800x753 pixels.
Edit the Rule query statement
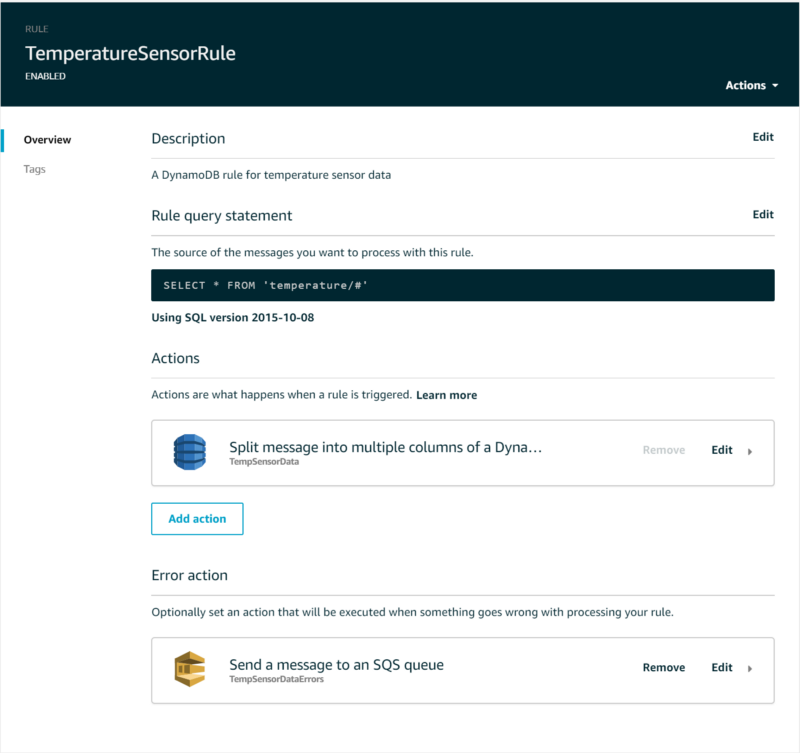click(x=763, y=214)
